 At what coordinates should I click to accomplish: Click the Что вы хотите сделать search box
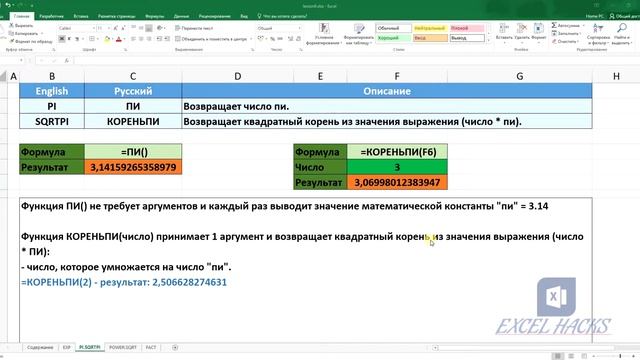coord(282,16)
